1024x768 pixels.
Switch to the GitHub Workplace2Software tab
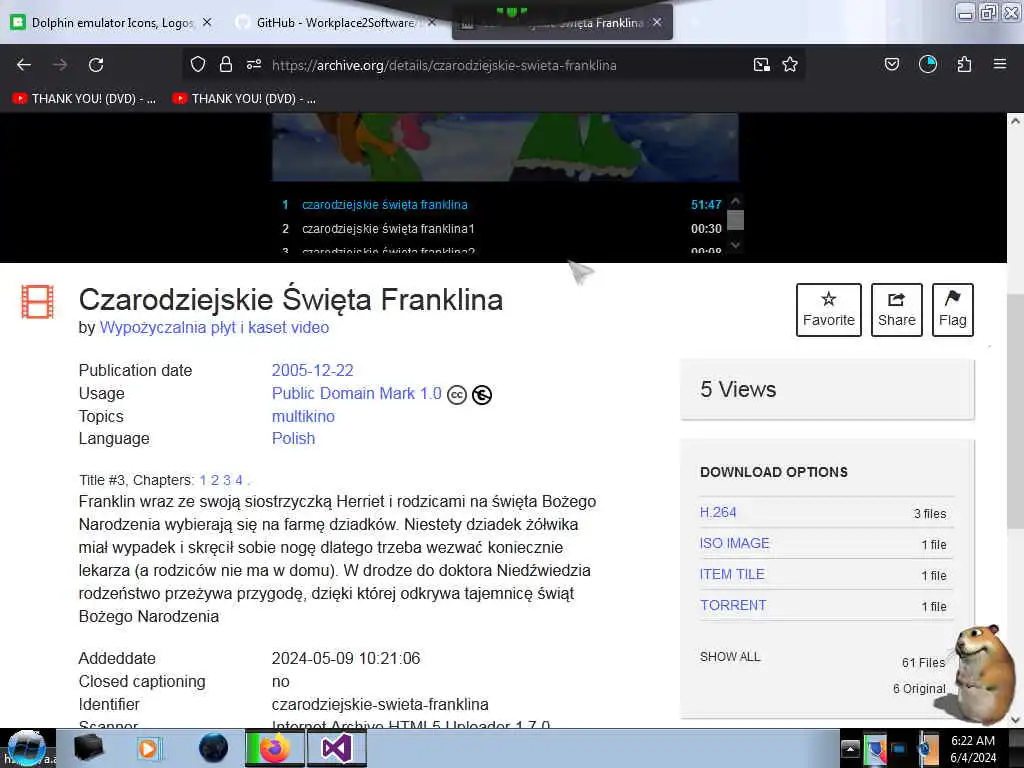(335, 22)
